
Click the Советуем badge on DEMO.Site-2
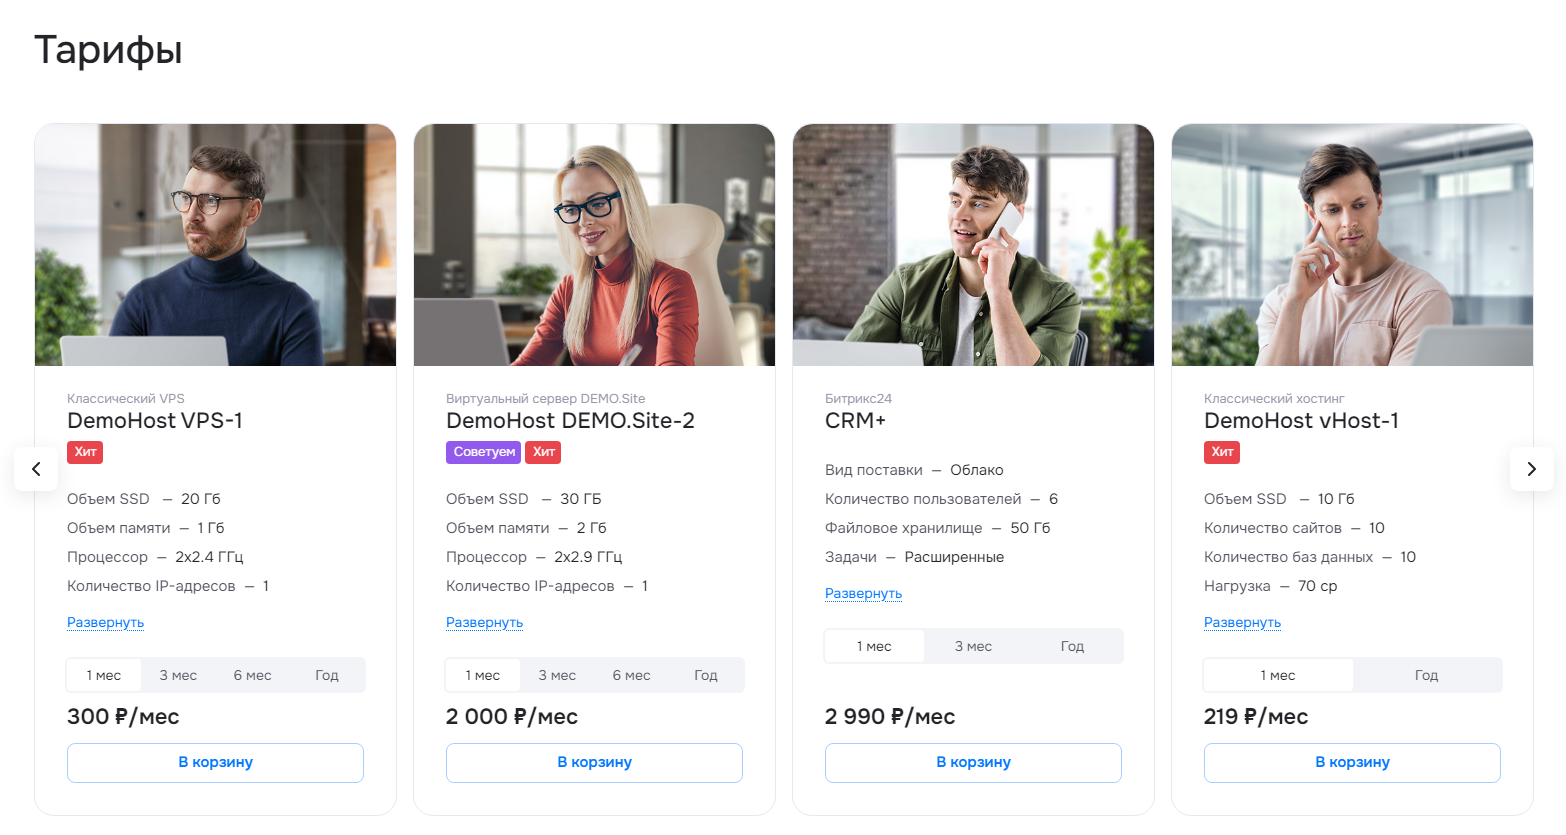pyautogui.click(x=484, y=452)
